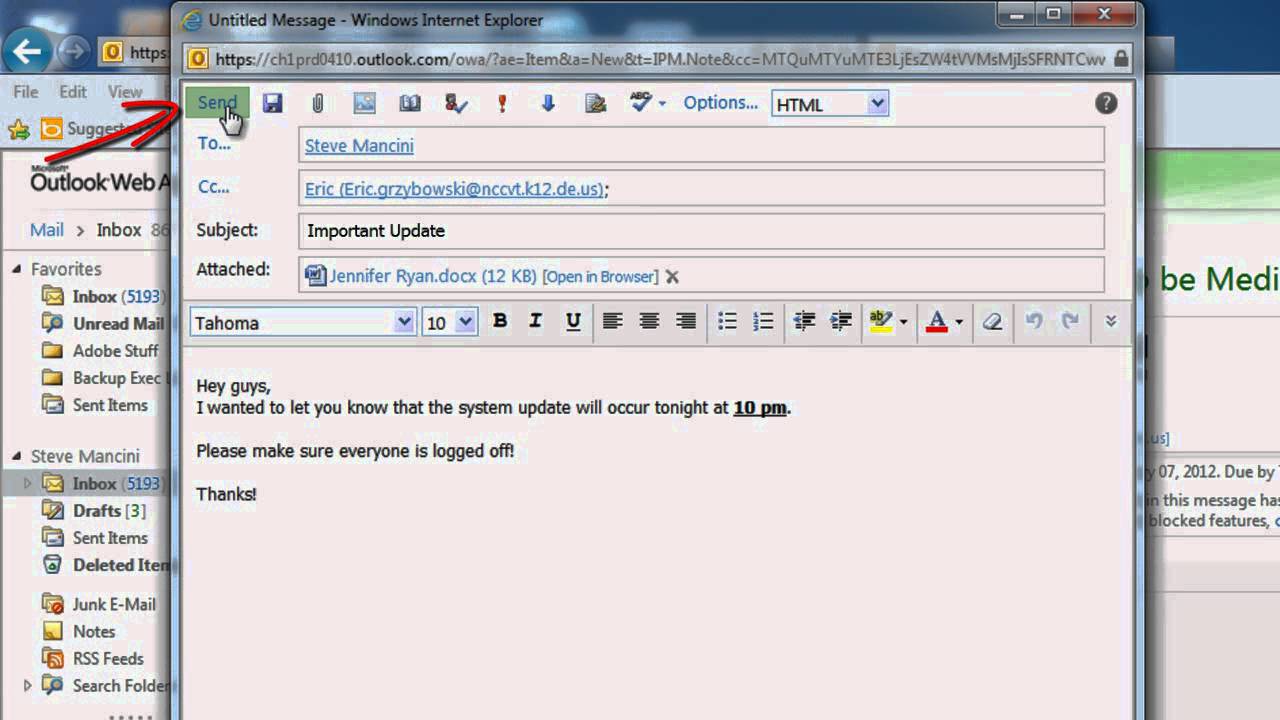Open Jennifer Ryan.docx attachment
The image size is (1280, 720).
point(432,276)
